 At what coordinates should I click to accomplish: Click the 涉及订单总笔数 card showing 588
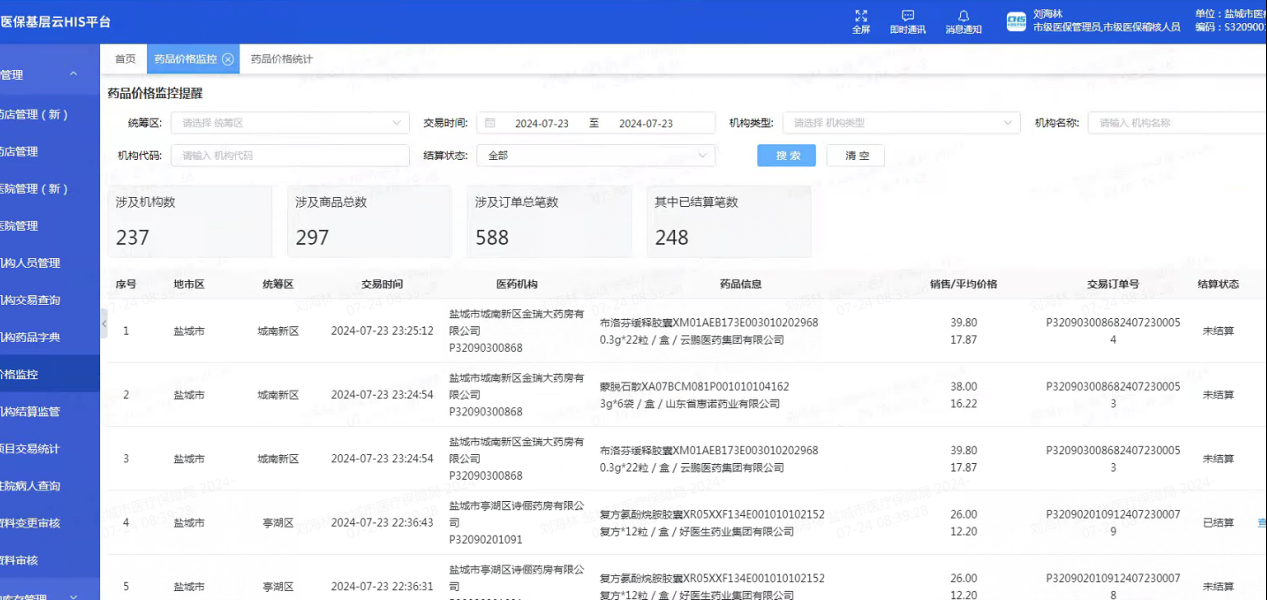click(549, 221)
